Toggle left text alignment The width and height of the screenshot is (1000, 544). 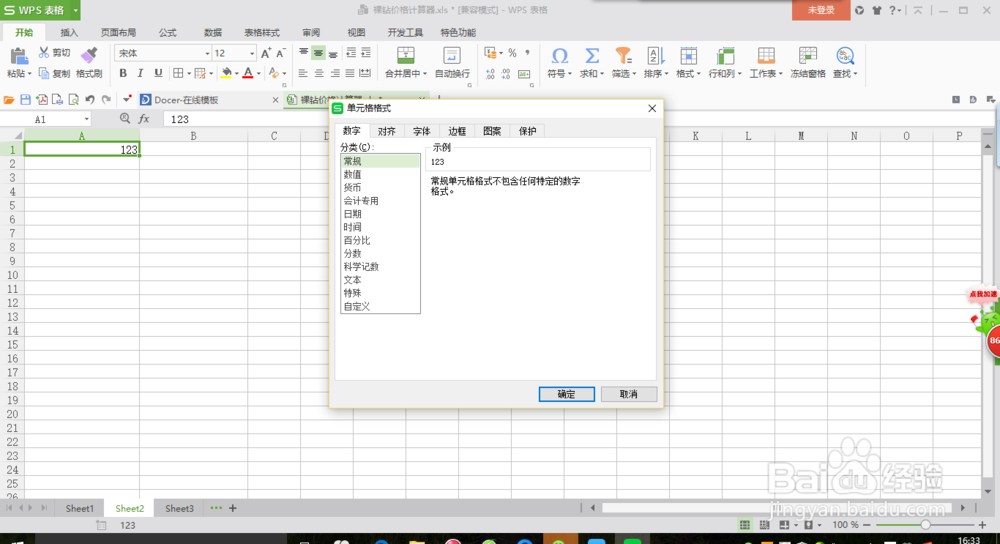coord(303,73)
